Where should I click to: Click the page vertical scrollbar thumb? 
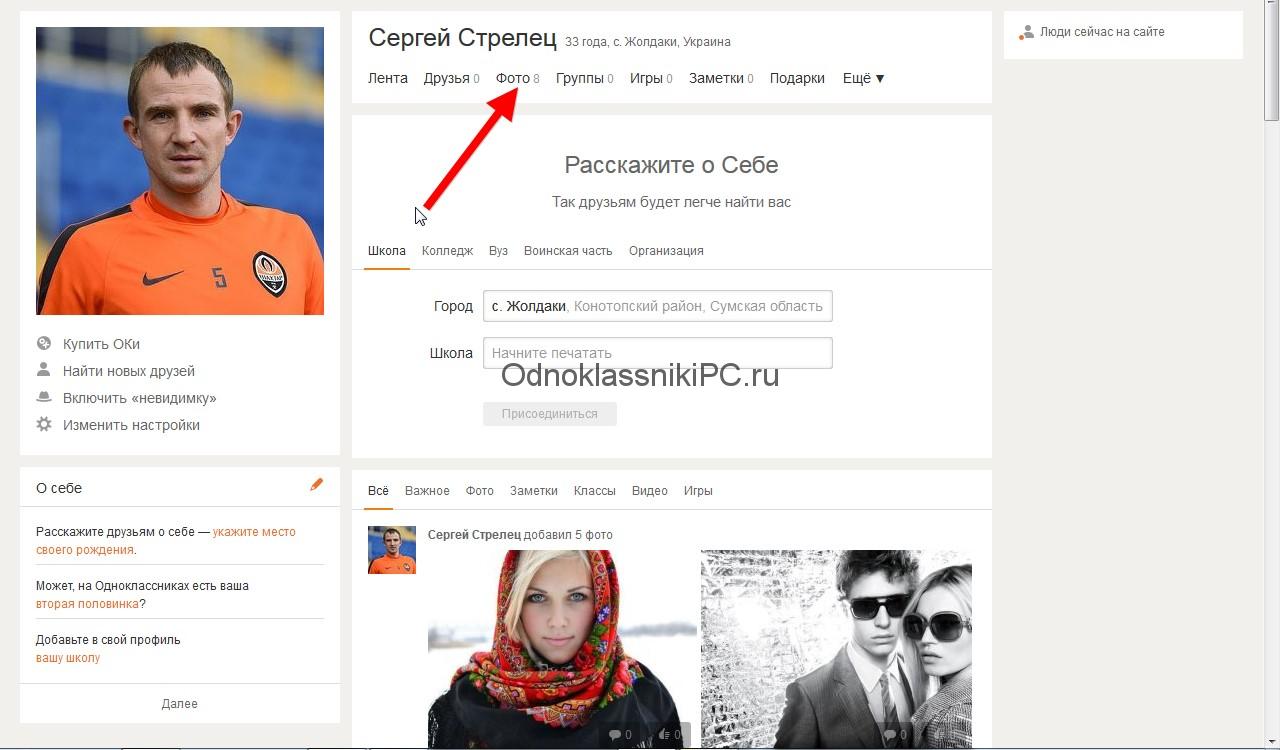(1271, 60)
